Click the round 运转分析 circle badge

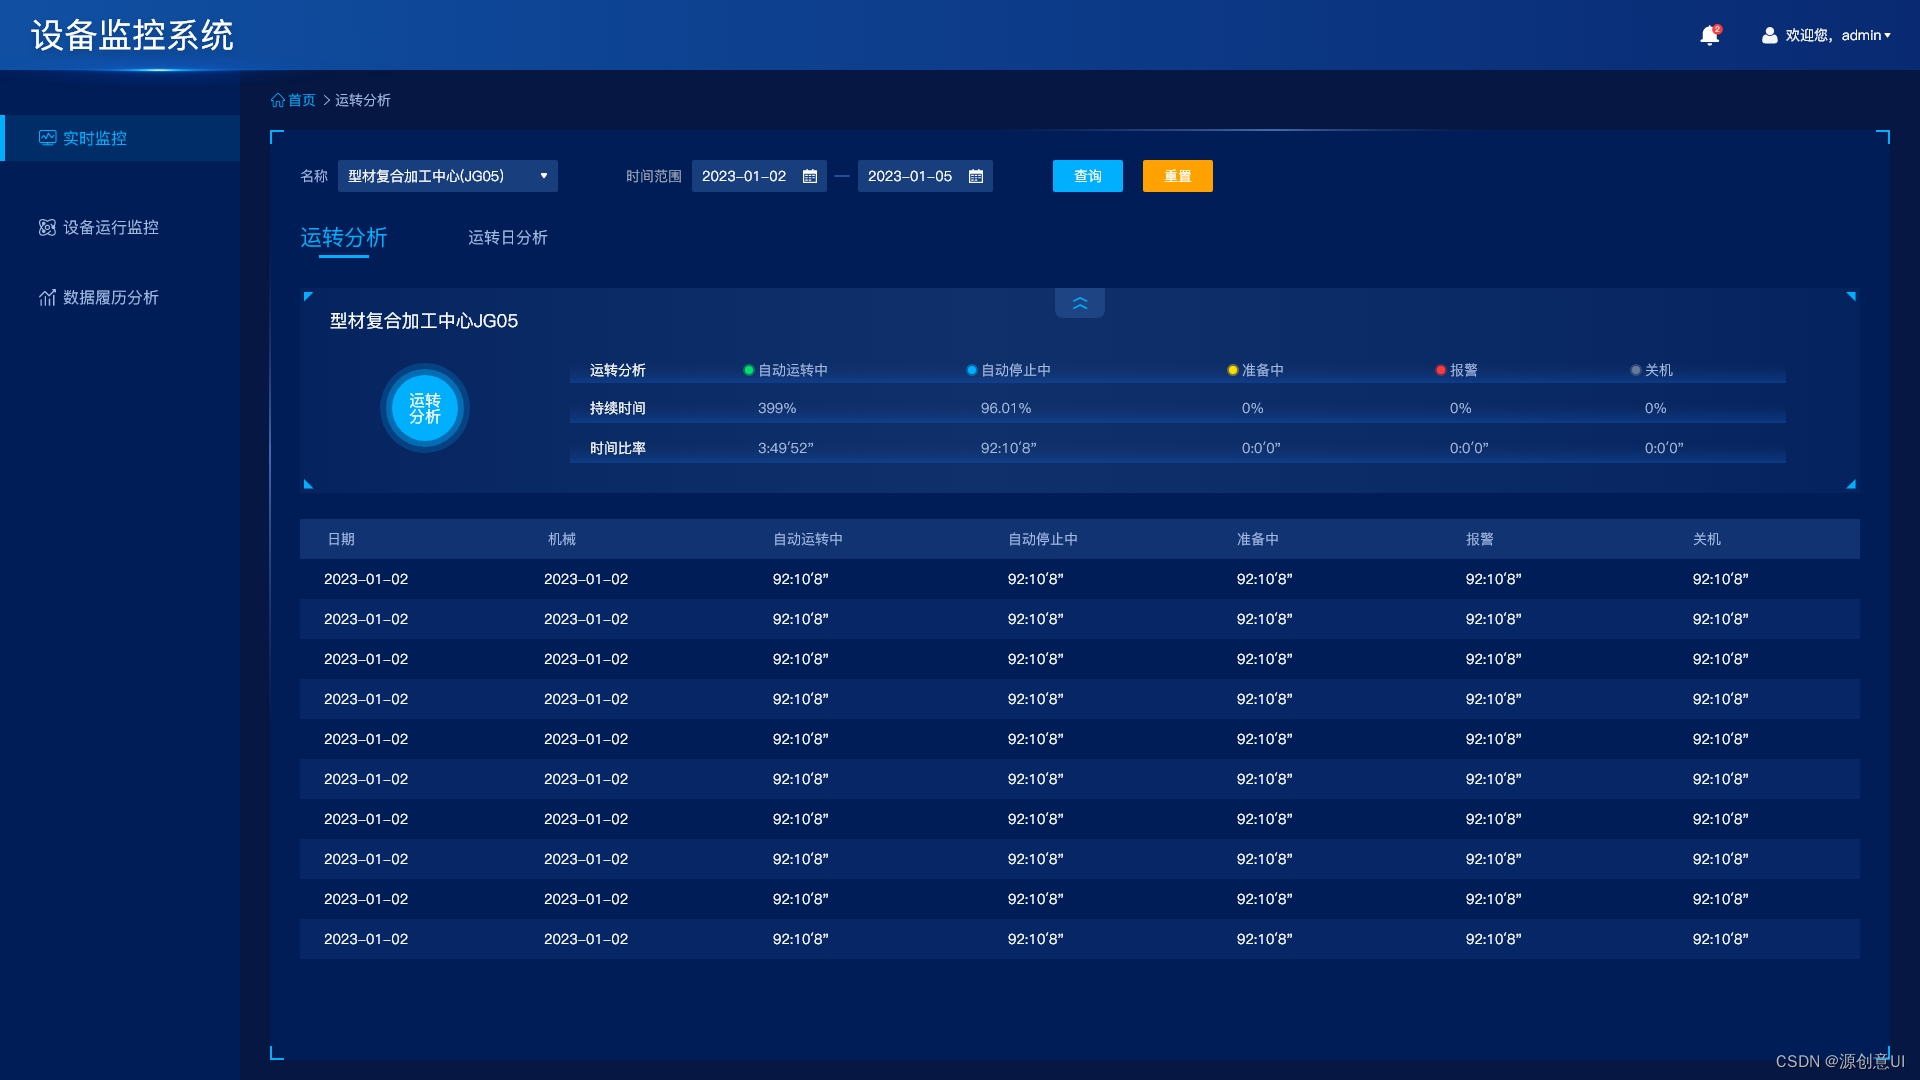[x=424, y=408]
